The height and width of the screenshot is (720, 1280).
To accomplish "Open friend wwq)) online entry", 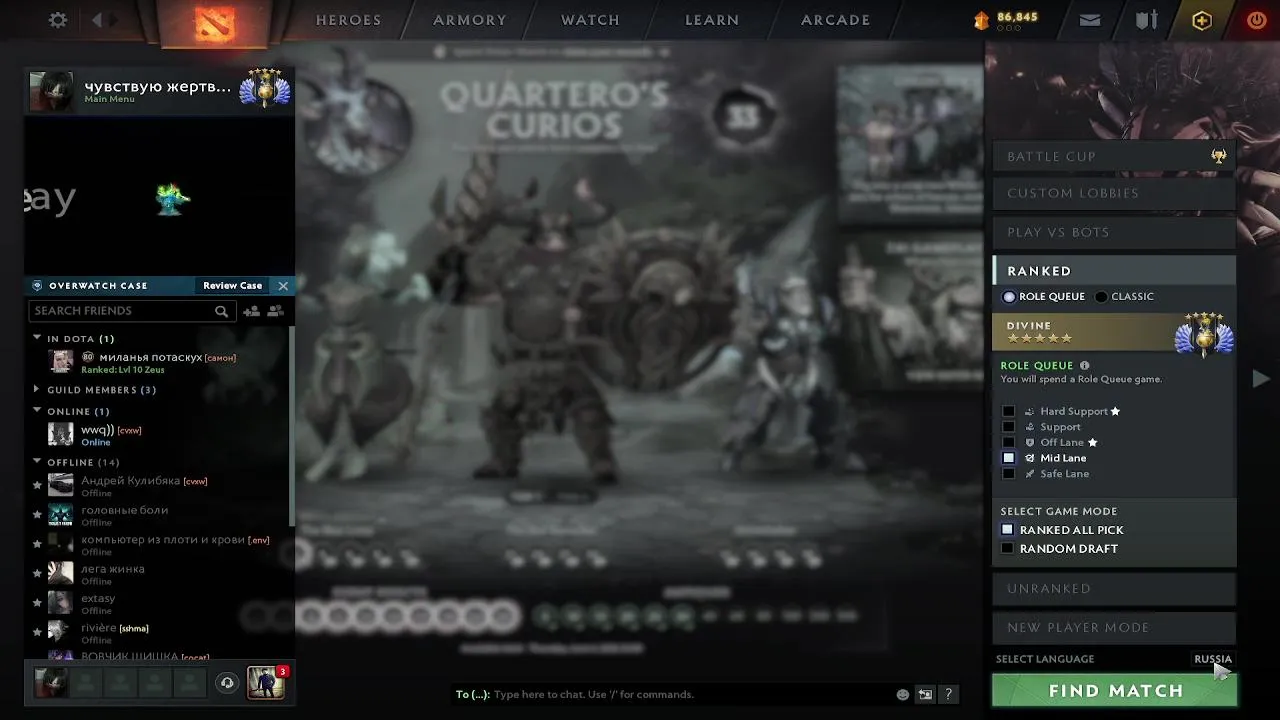I will click(160, 435).
